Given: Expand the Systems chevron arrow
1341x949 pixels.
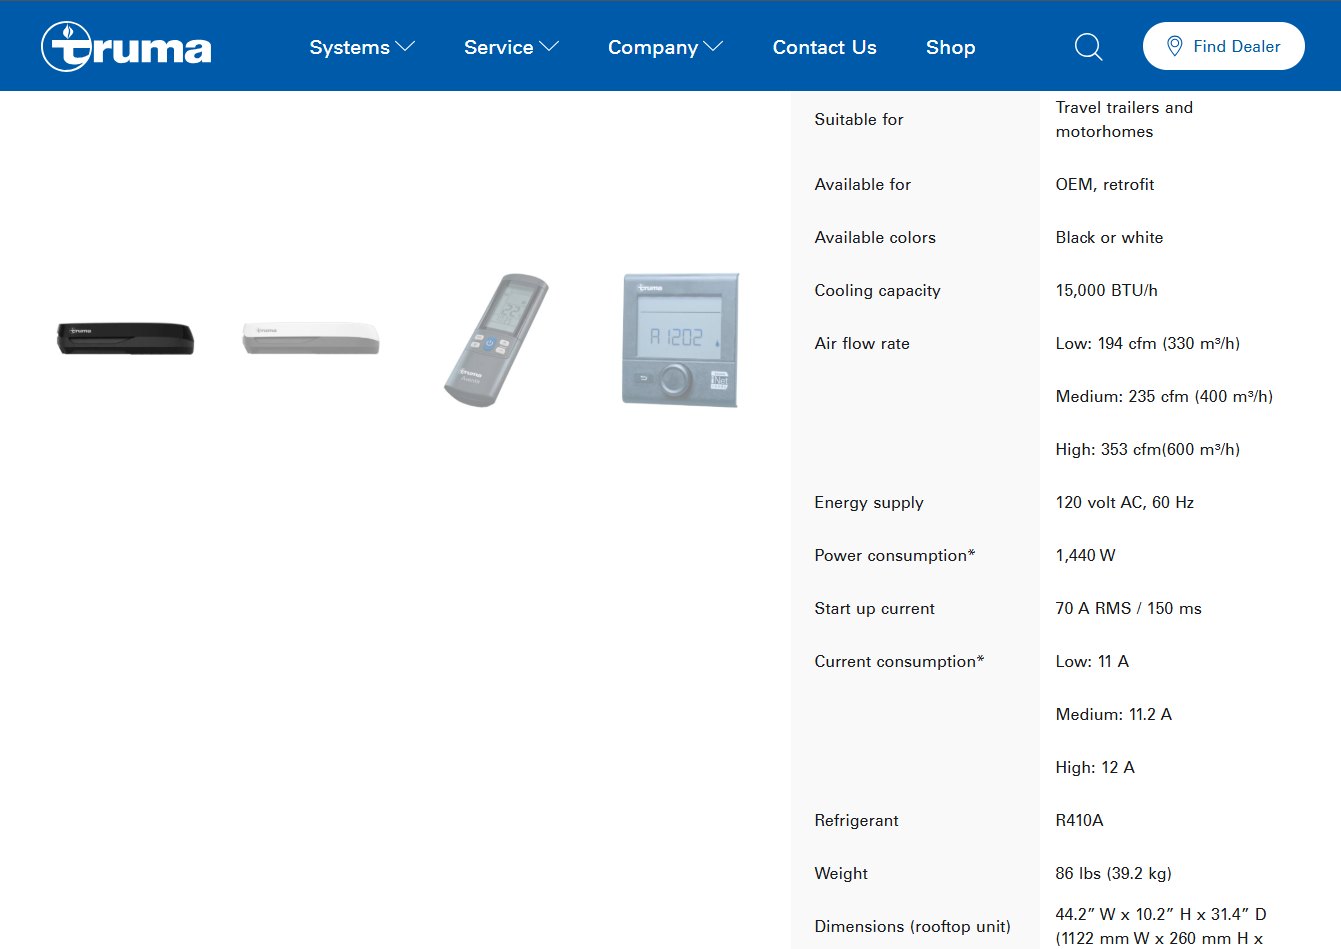Looking at the screenshot, I should [x=405, y=47].
